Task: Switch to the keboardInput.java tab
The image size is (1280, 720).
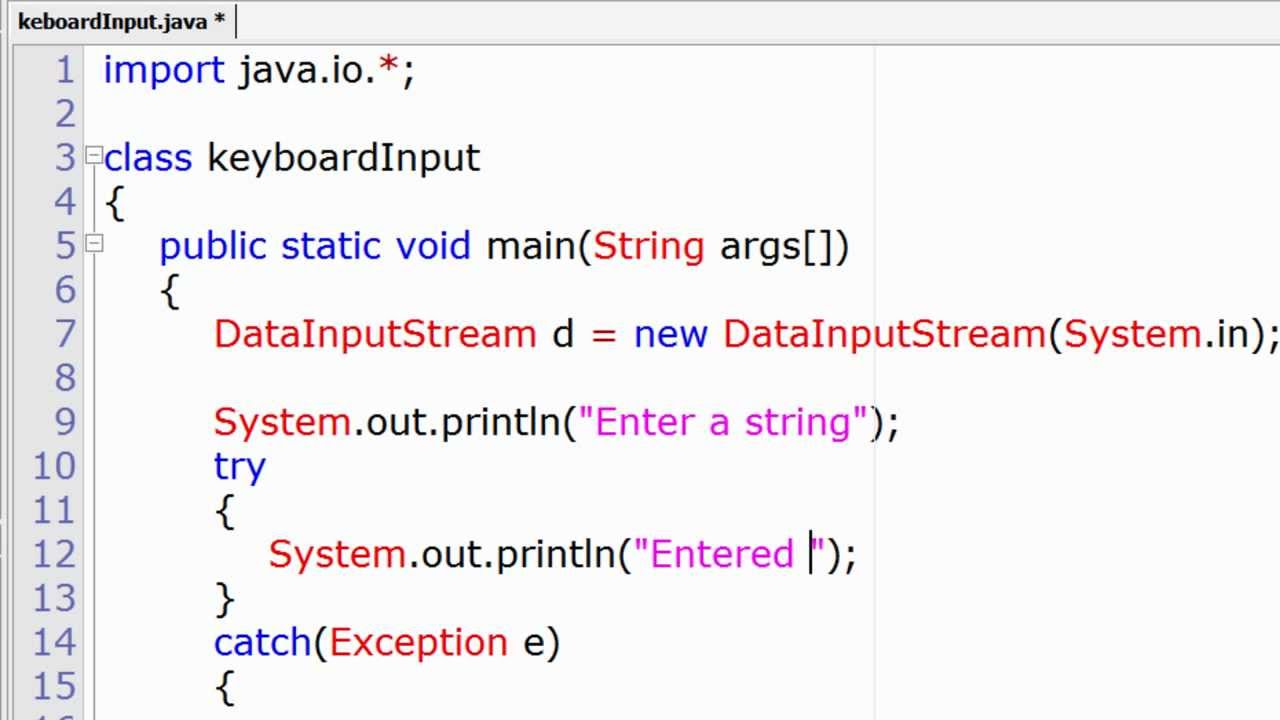Action: pyautogui.click(x=120, y=21)
